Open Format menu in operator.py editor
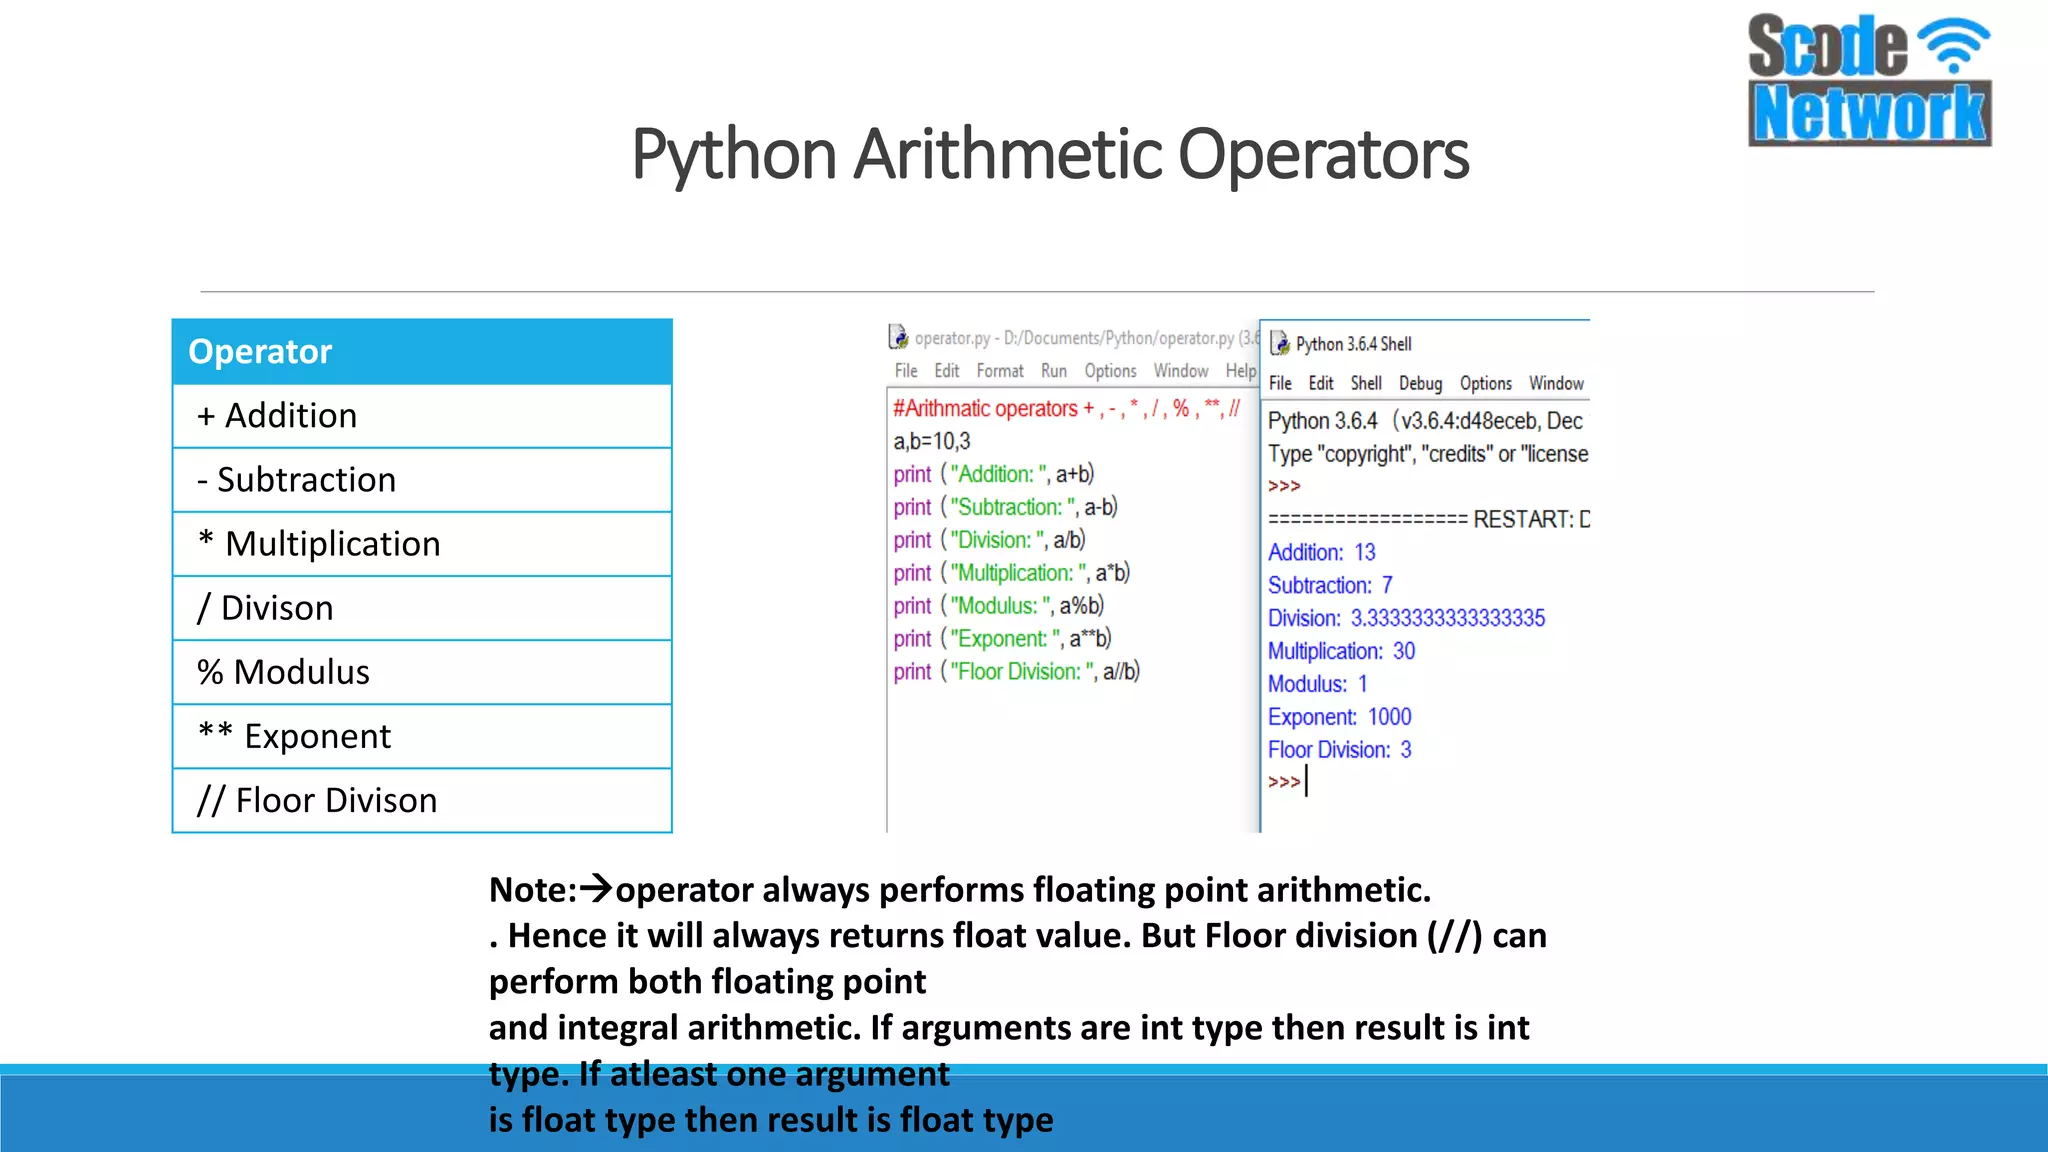The width and height of the screenshot is (2048, 1152). point(1000,371)
